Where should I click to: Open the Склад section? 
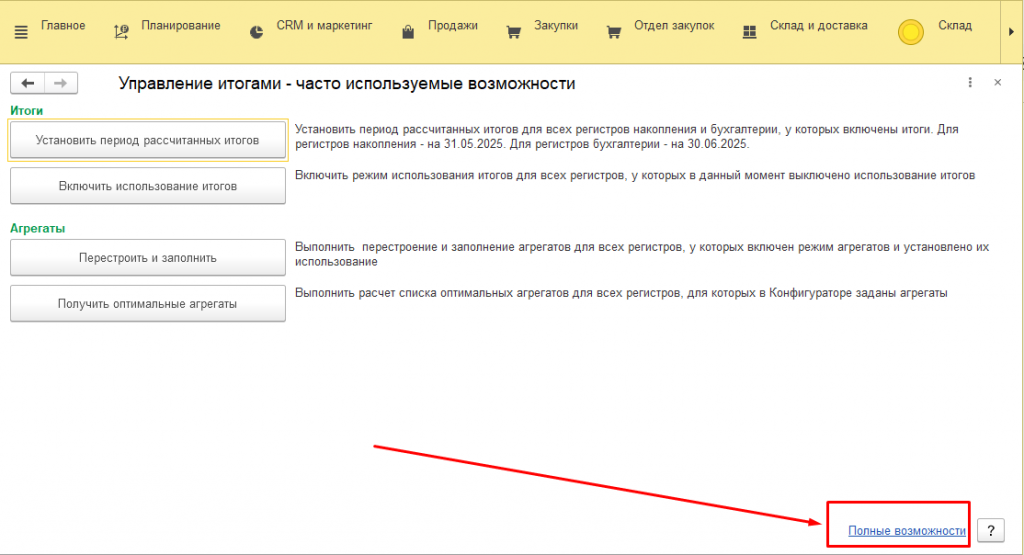point(955,25)
